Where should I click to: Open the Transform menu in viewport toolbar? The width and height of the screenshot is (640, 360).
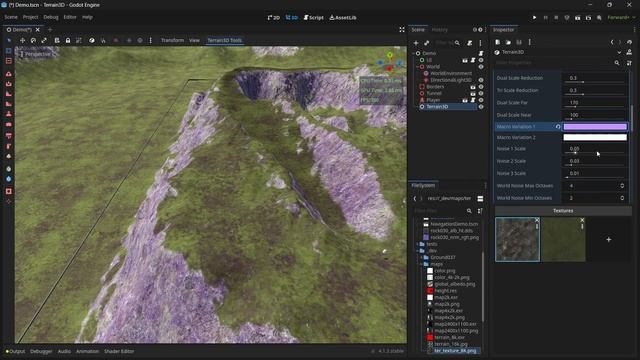point(172,40)
